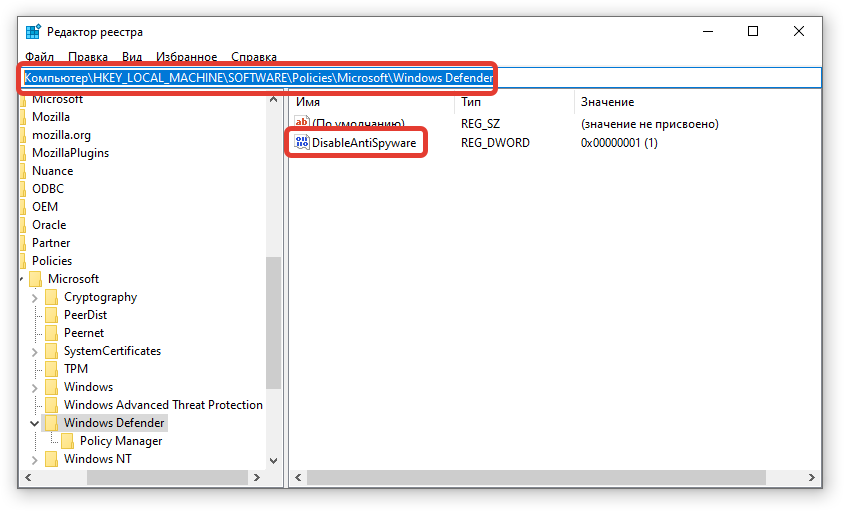Sort values by the Значение column header

click(607, 102)
